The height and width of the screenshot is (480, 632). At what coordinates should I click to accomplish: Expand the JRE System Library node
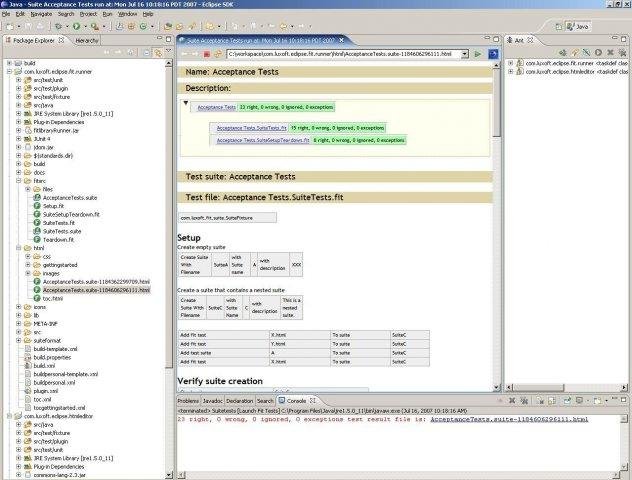click(18, 113)
